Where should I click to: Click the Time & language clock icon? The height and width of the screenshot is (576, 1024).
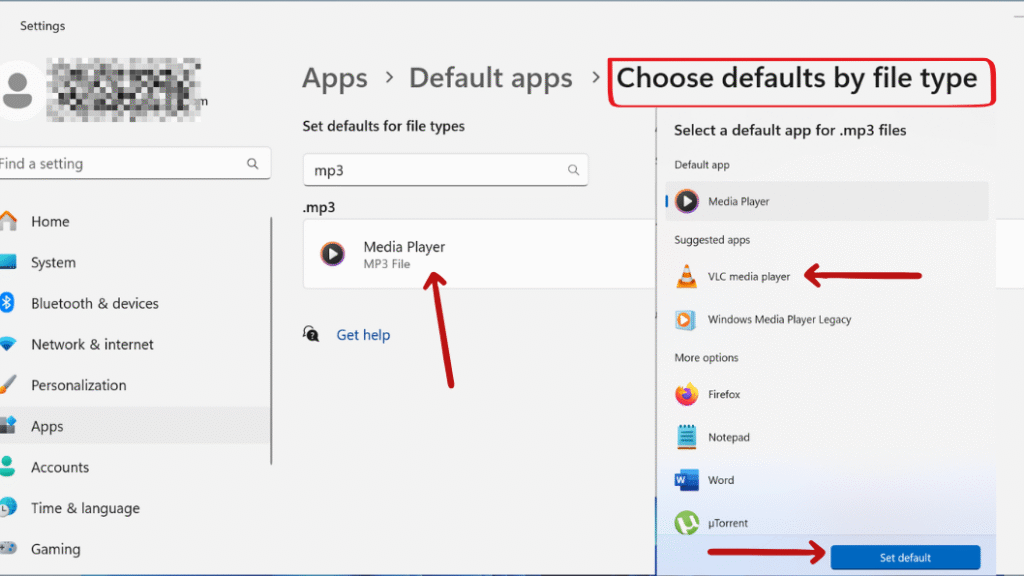(8, 508)
